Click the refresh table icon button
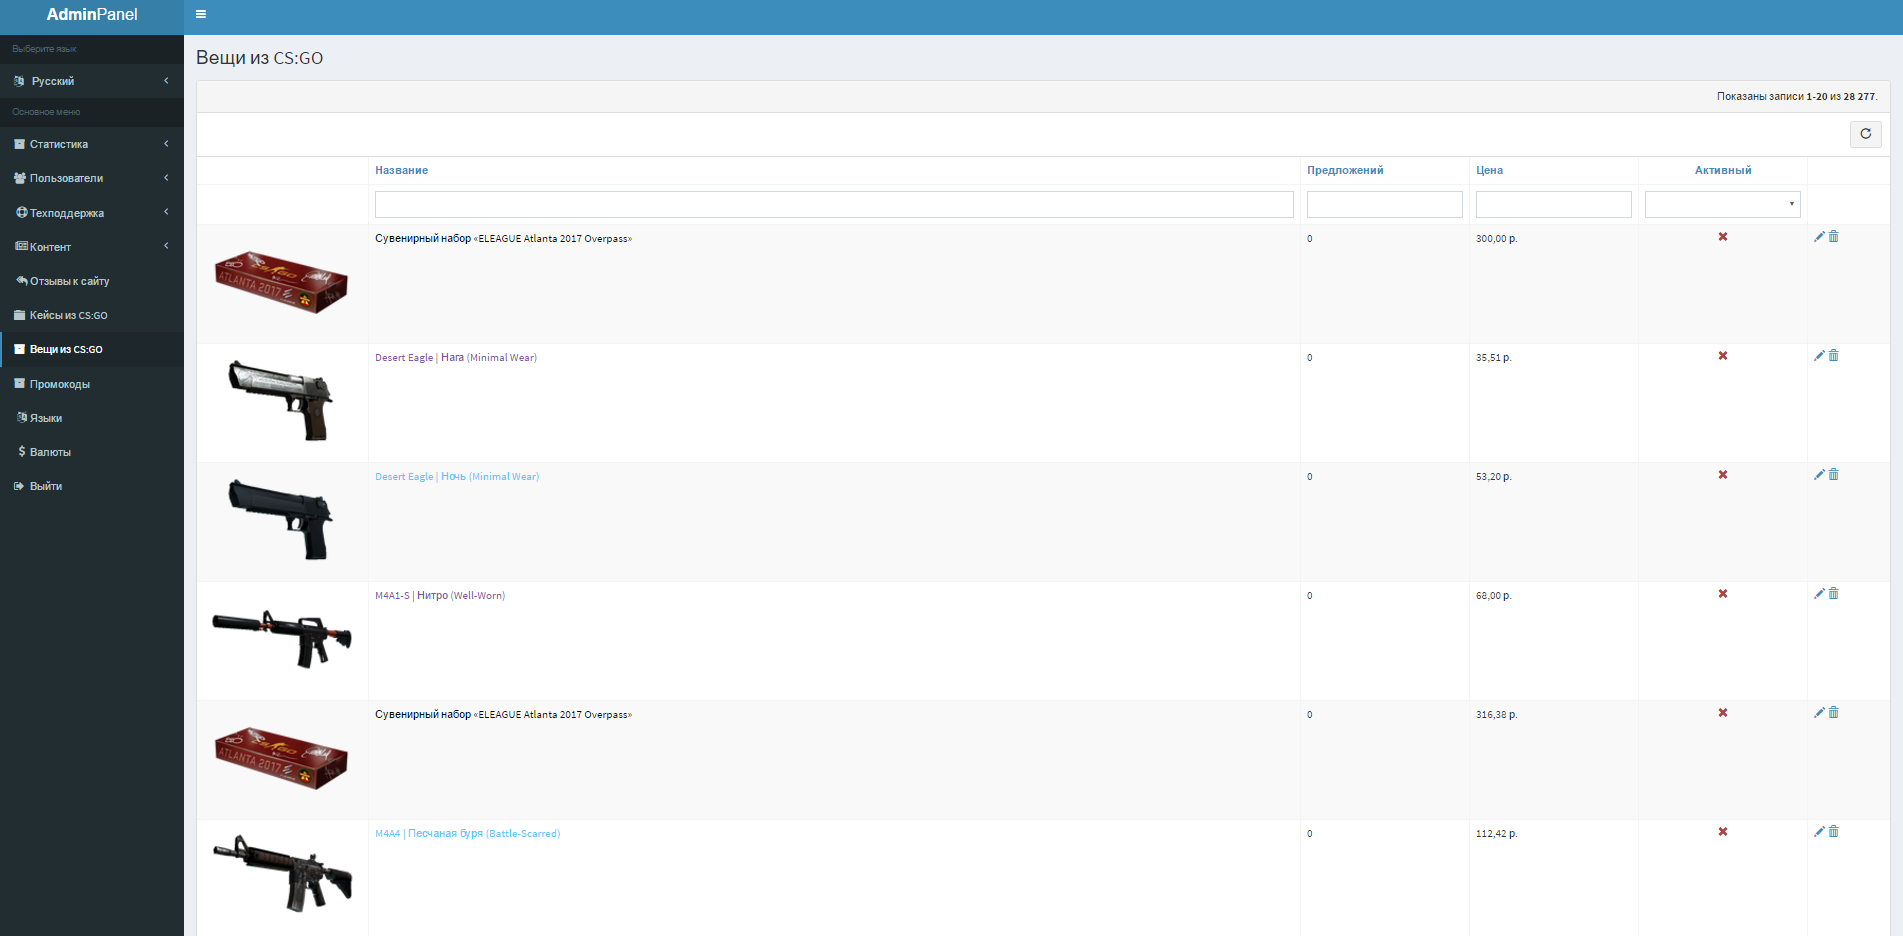This screenshot has height=936, width=1903. click(1865, 134)
